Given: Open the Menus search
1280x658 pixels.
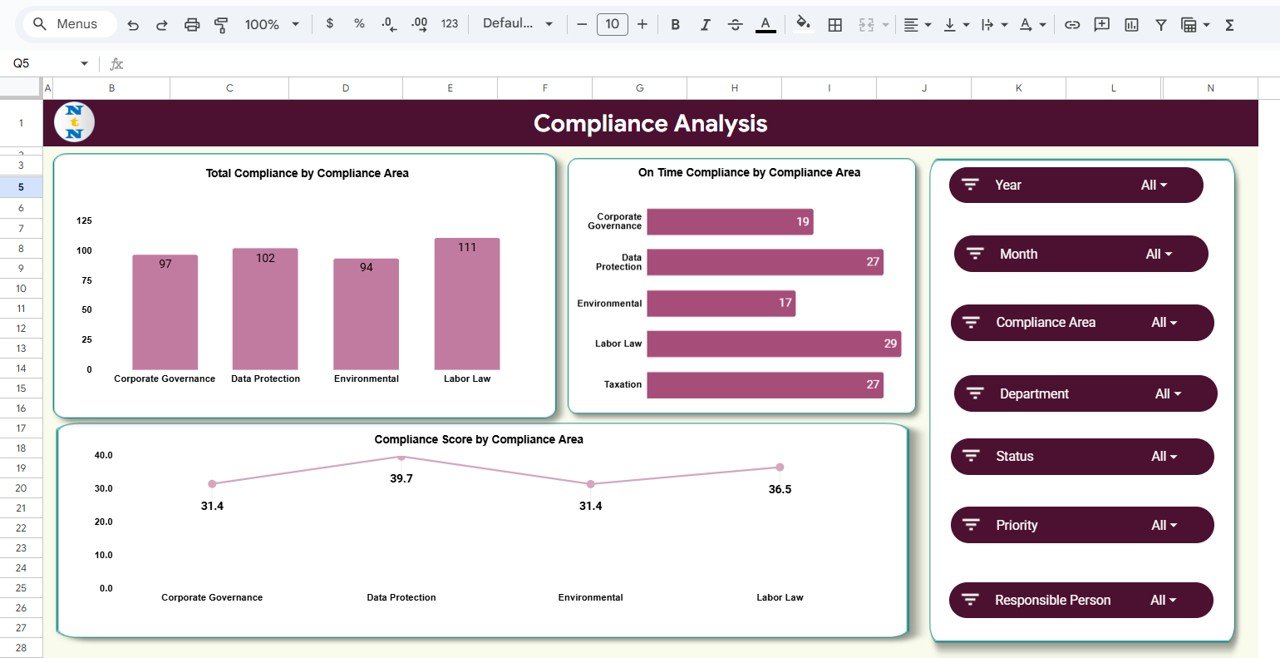Looking at the screenshot, I should (67, 22).
